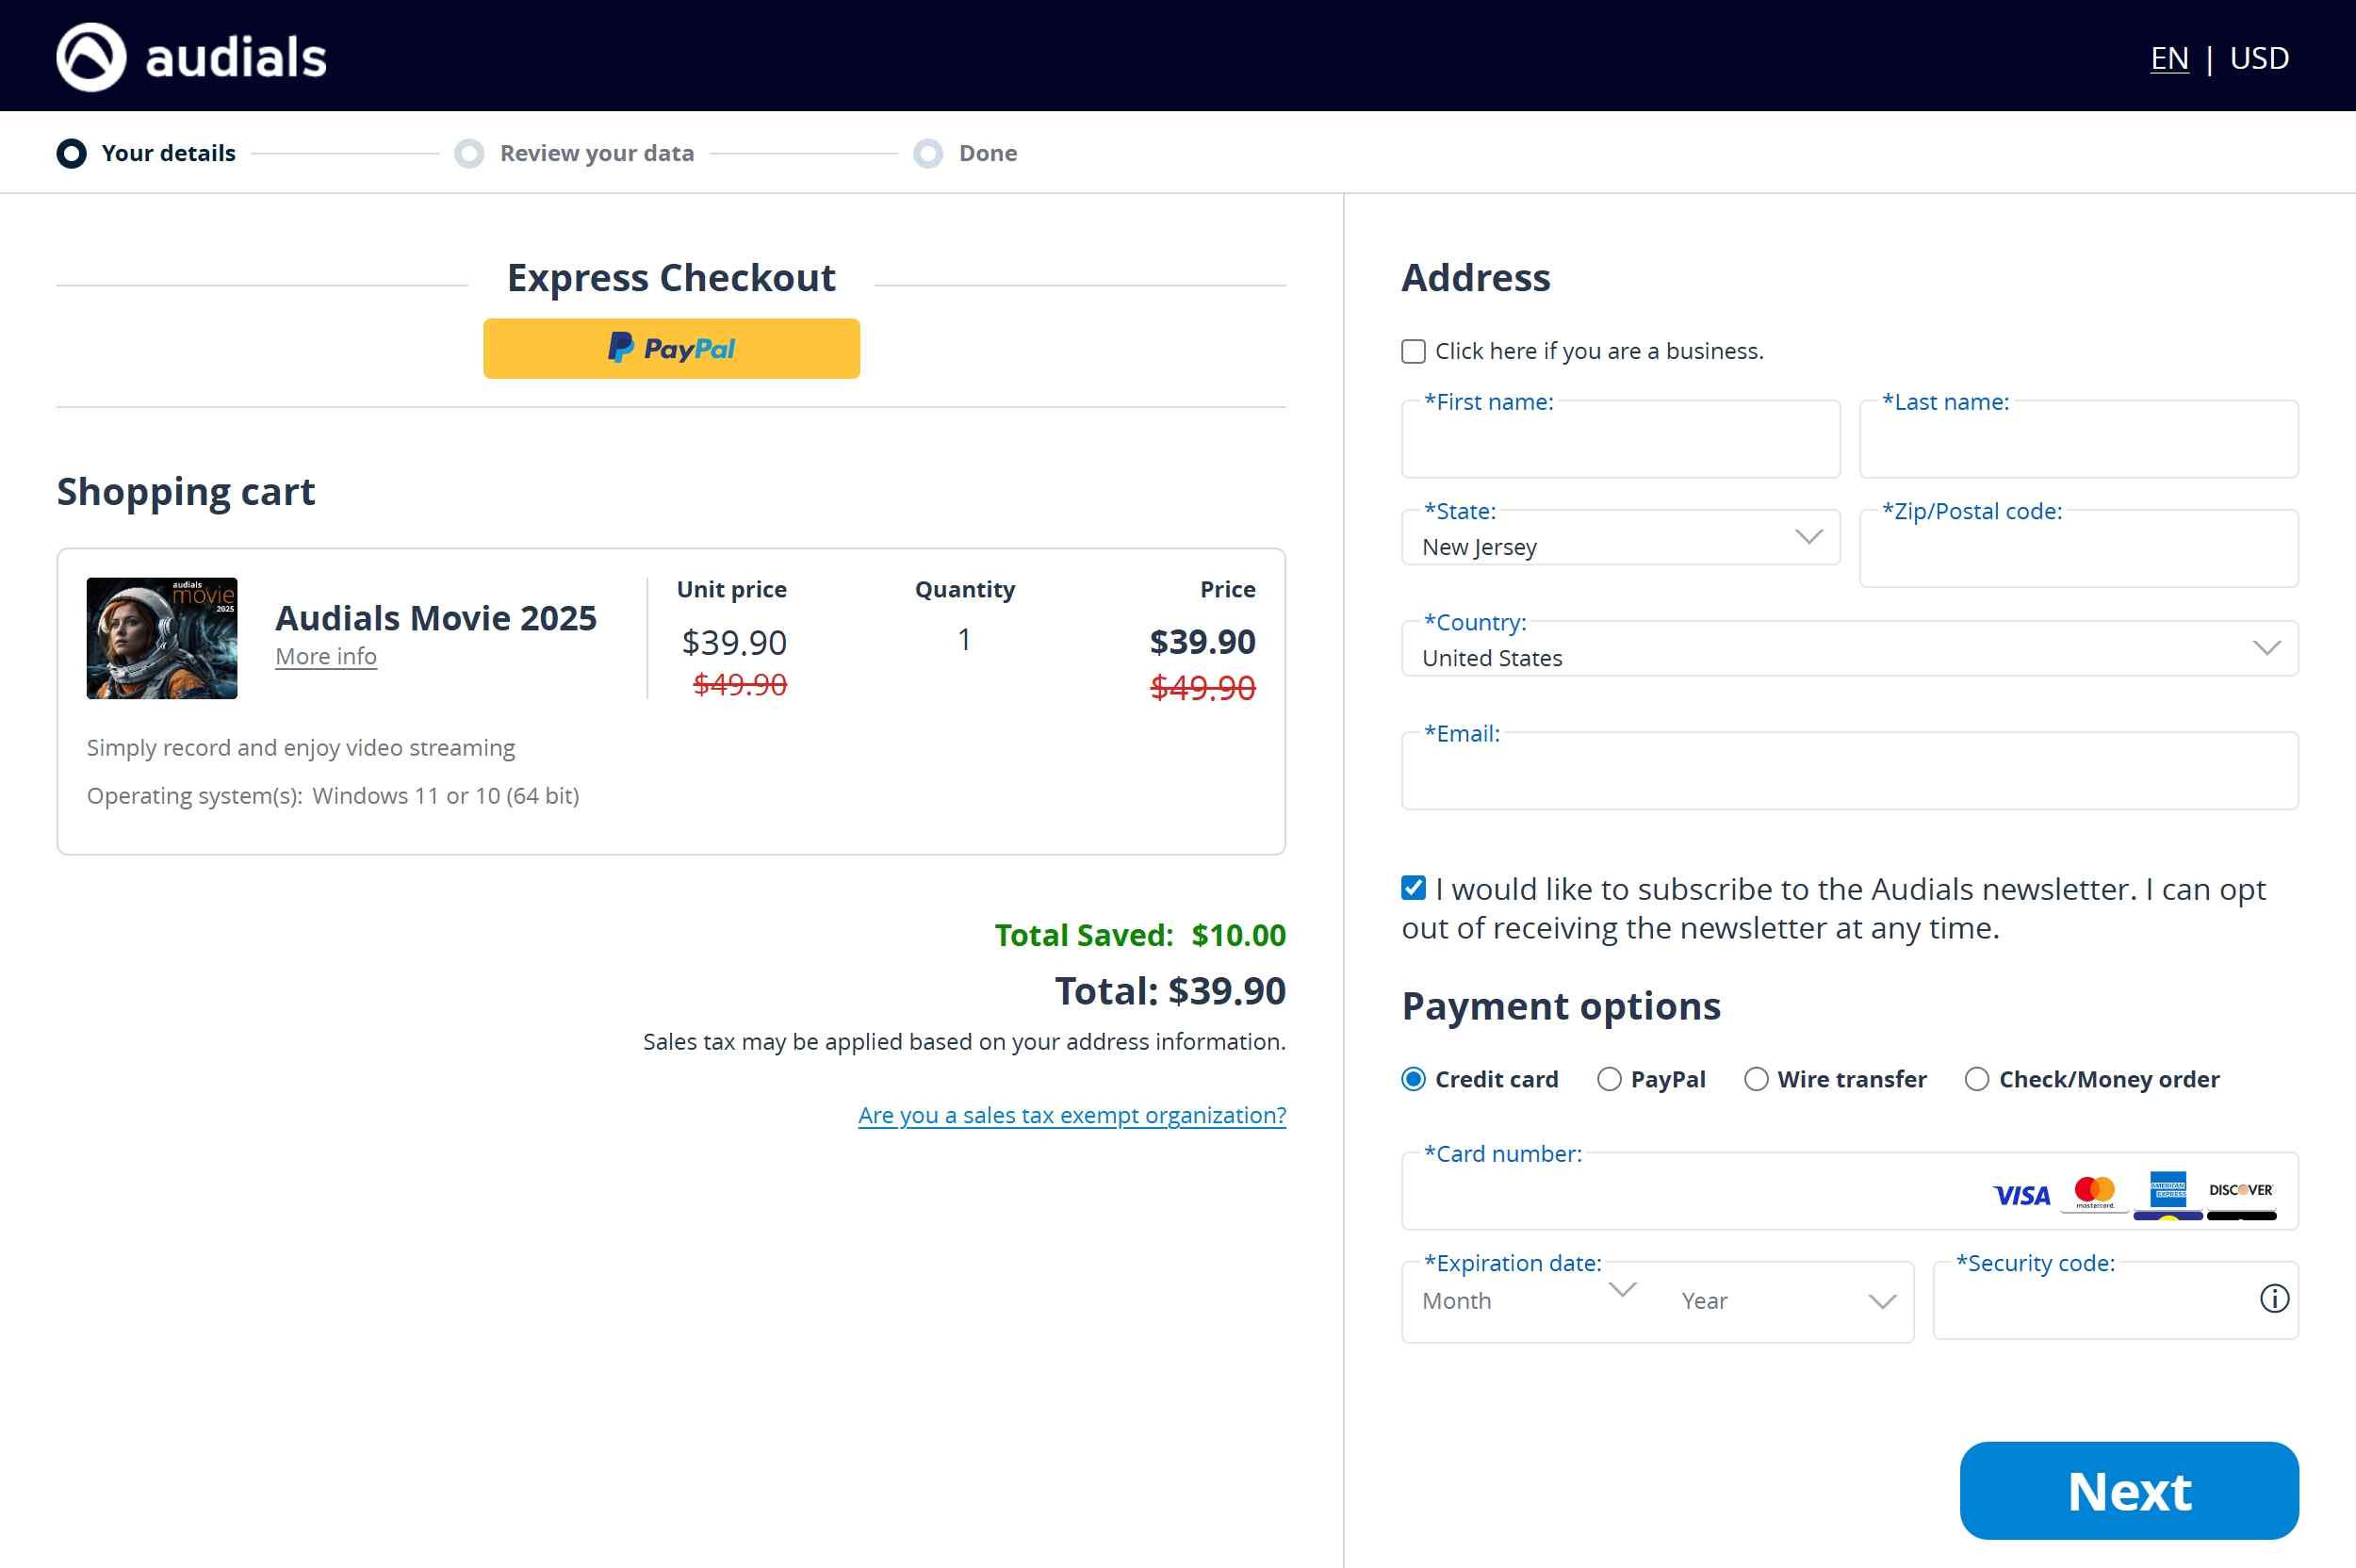The width and height of the screenshot is (2356, 1568).
Task: Open the Country dropdown showing United States
Action: coord(1849,649)
